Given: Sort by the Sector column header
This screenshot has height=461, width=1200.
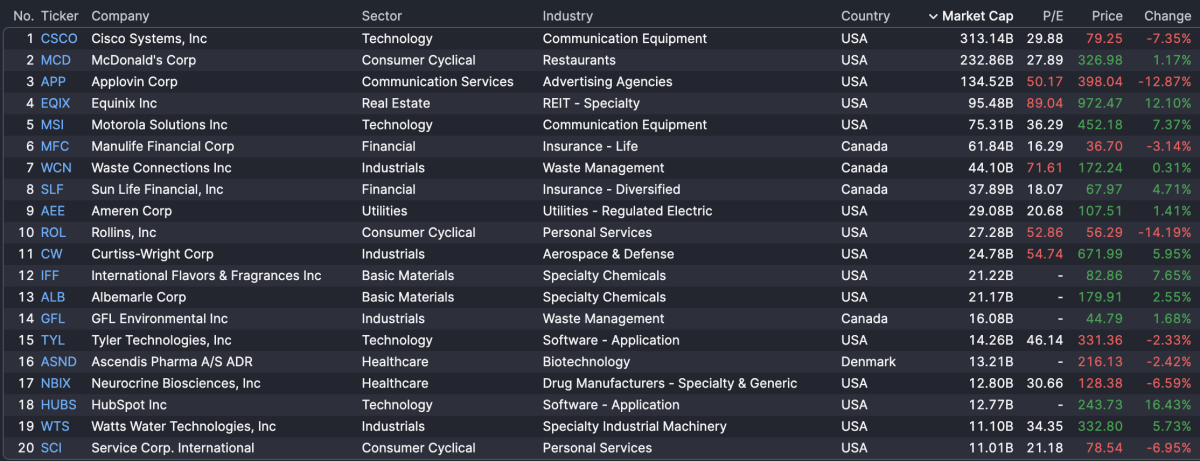Looking at the screenshot, I should [383, 16].
